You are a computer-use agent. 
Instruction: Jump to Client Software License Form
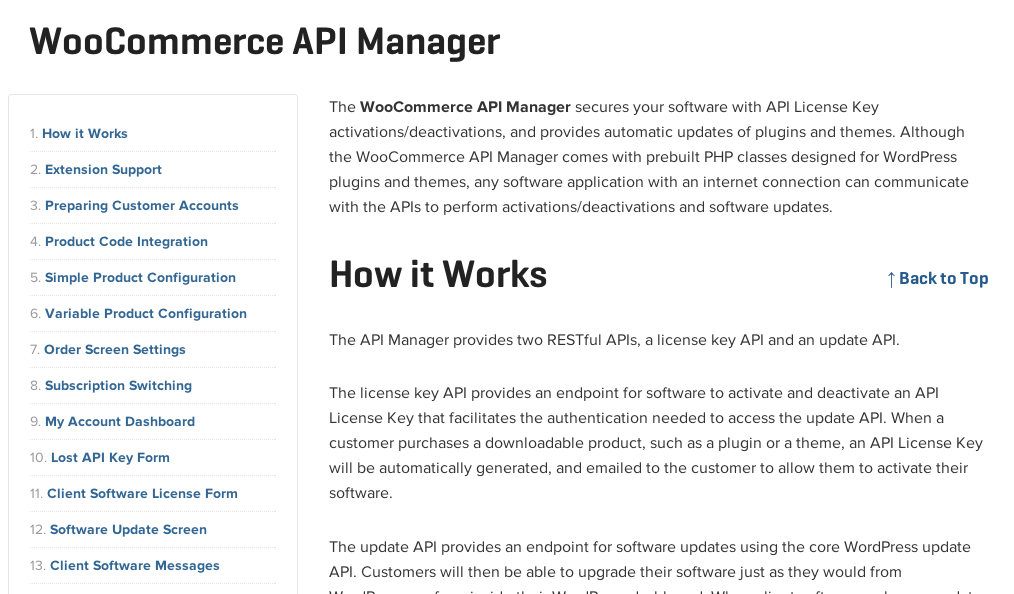tap(142, 494)
